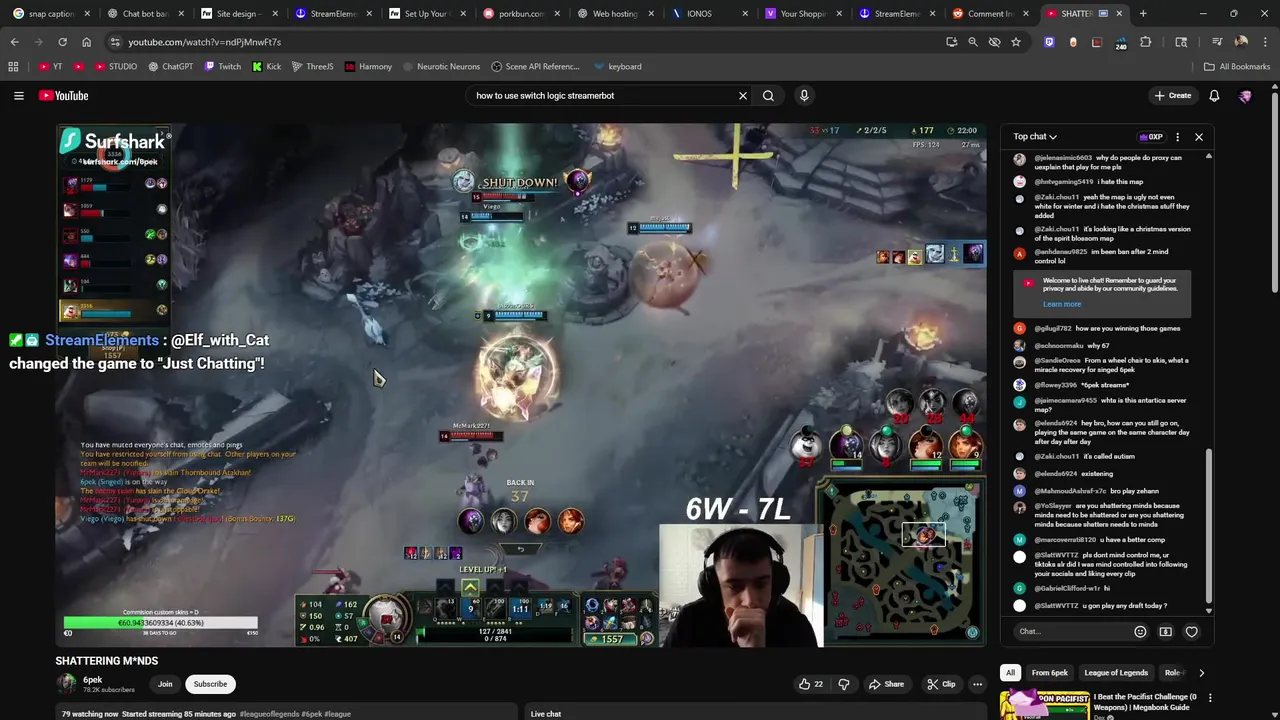This screenshot has width=1280, height=720.
Task: Open the Neurotic Neurons bookmark
Action: [x=442, y=66]
